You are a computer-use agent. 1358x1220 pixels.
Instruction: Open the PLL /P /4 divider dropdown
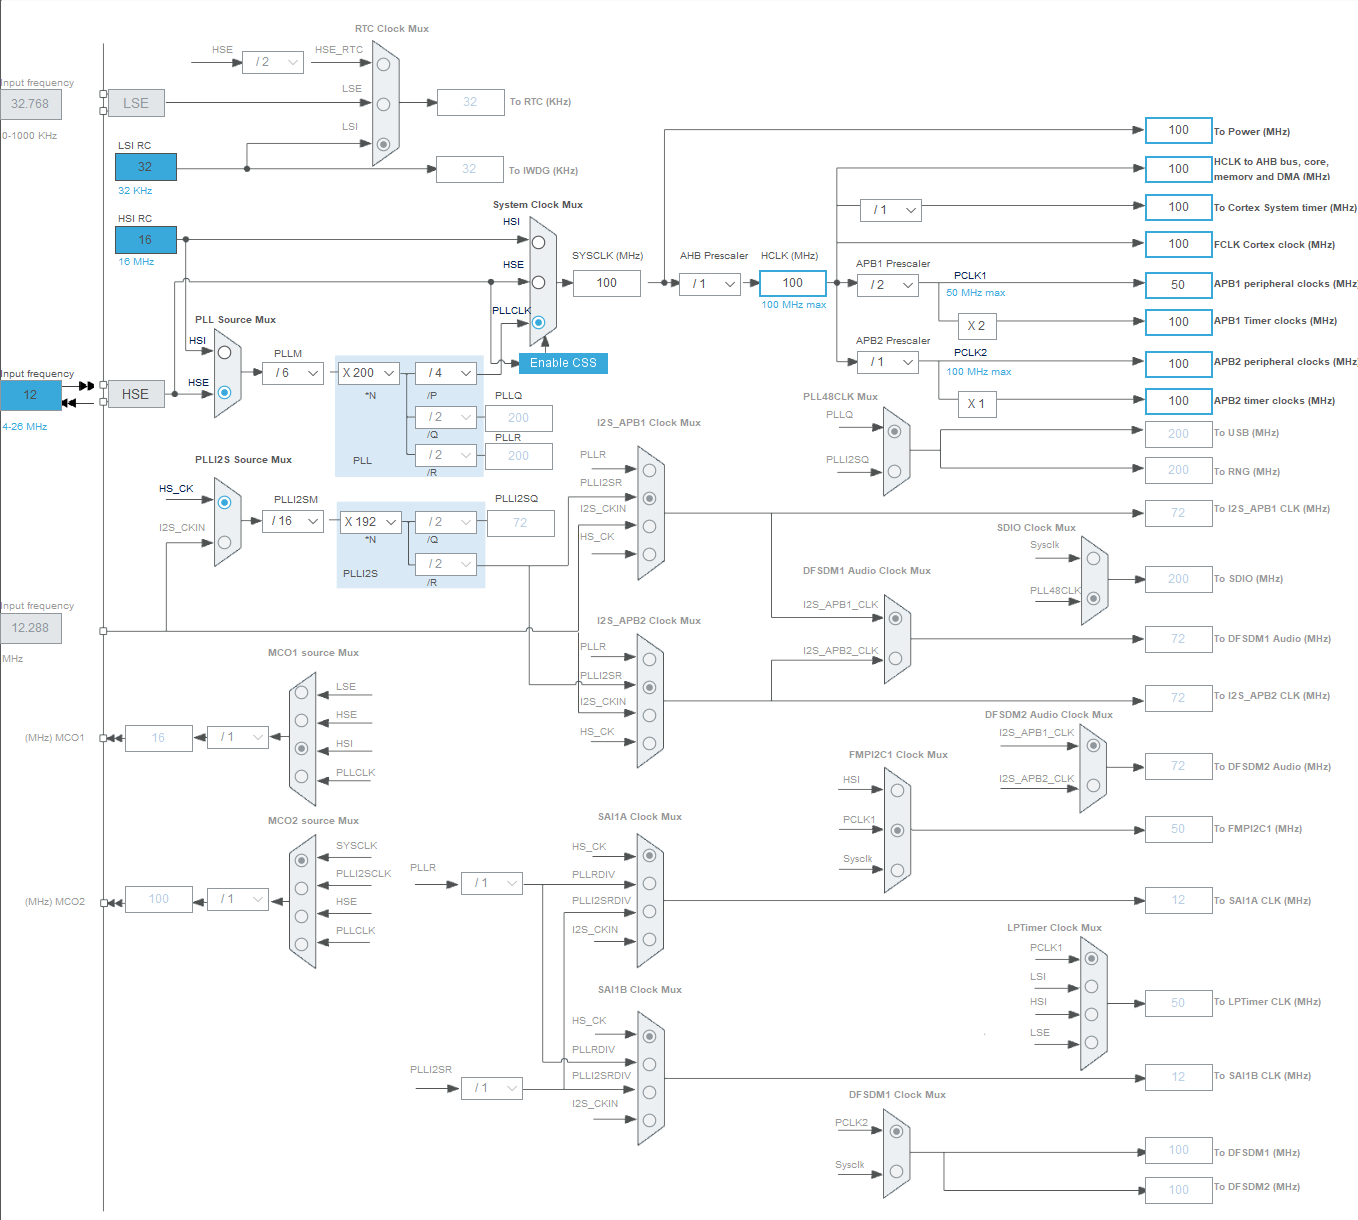click(446, 373)
